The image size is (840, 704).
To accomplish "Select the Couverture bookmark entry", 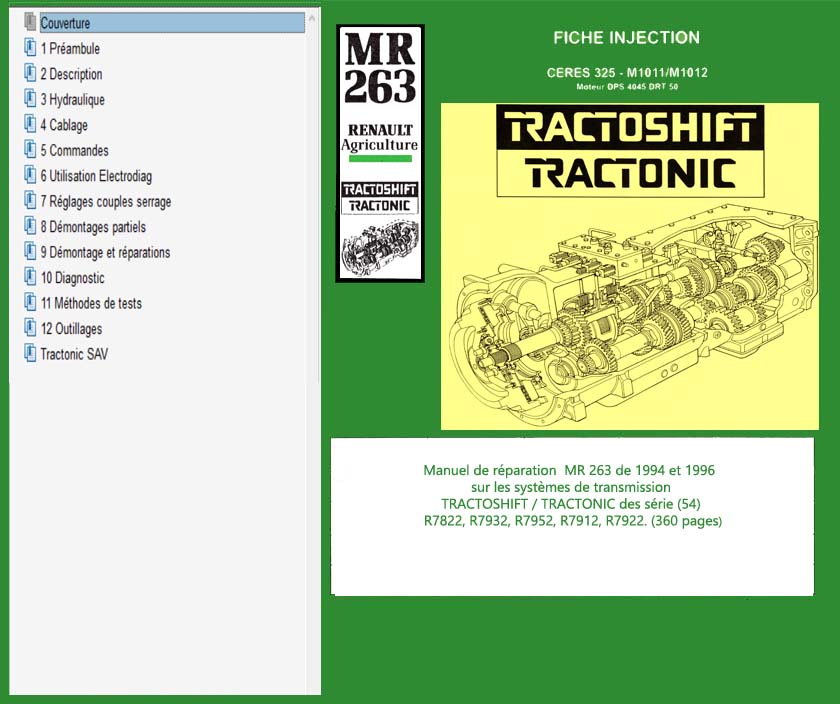I will [x=172, y=23].
